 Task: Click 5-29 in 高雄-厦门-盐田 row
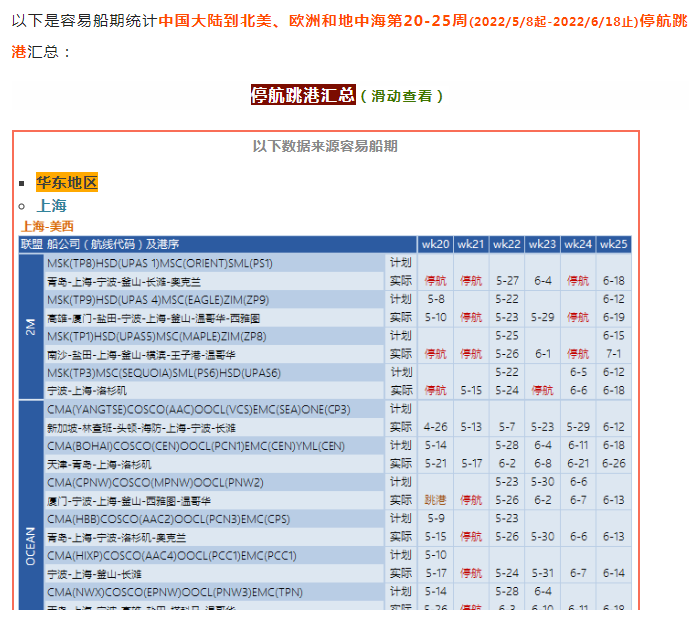point(543,317)
